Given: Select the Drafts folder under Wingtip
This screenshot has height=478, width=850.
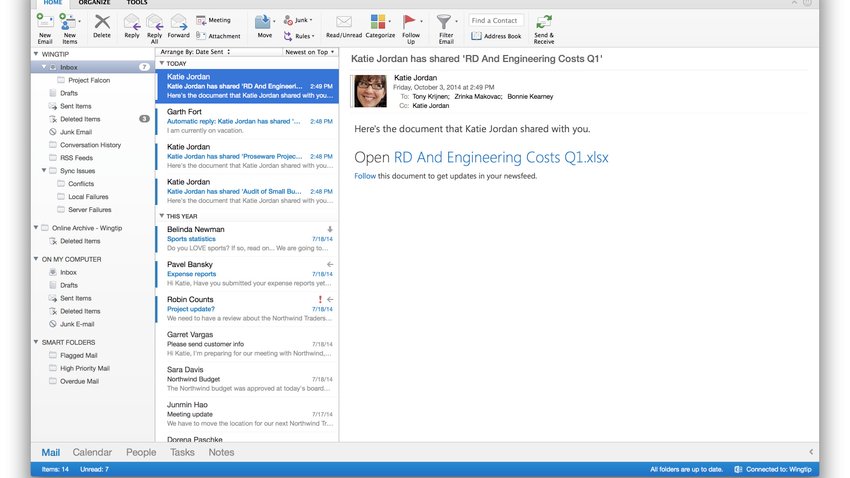Looking at the screenshot, I should (69, 93).
